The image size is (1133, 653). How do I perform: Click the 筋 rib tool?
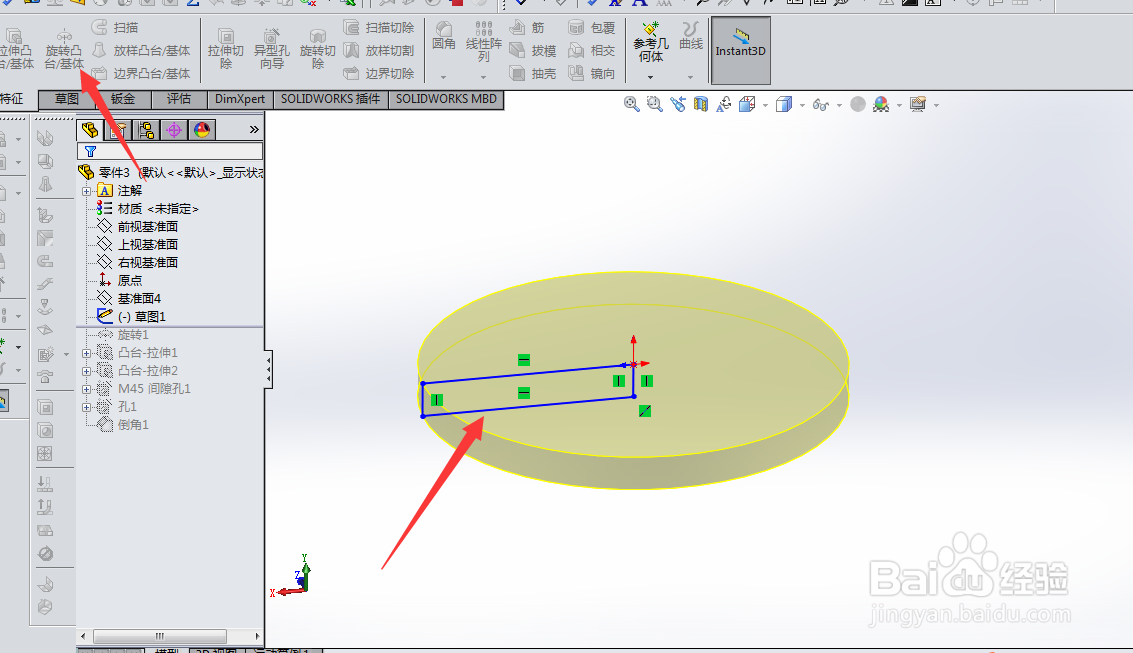click(x=527, y=27)
